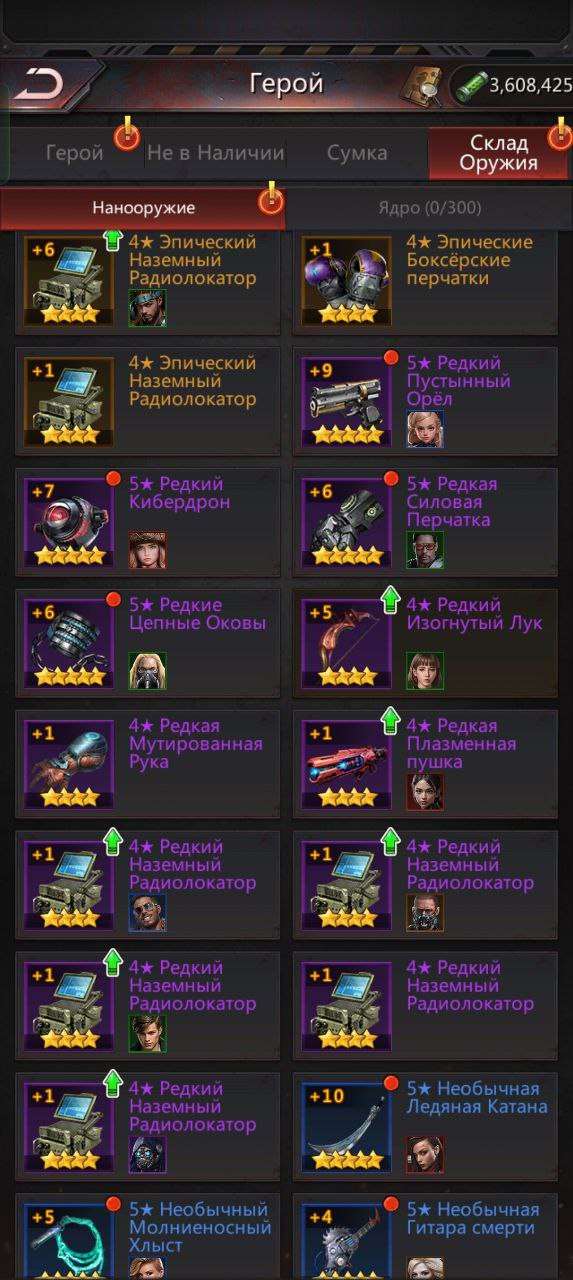Tap hero portrait under Силовая Перчатка
The width and height of the screenshot is (573, 1280).
(425, 549)
